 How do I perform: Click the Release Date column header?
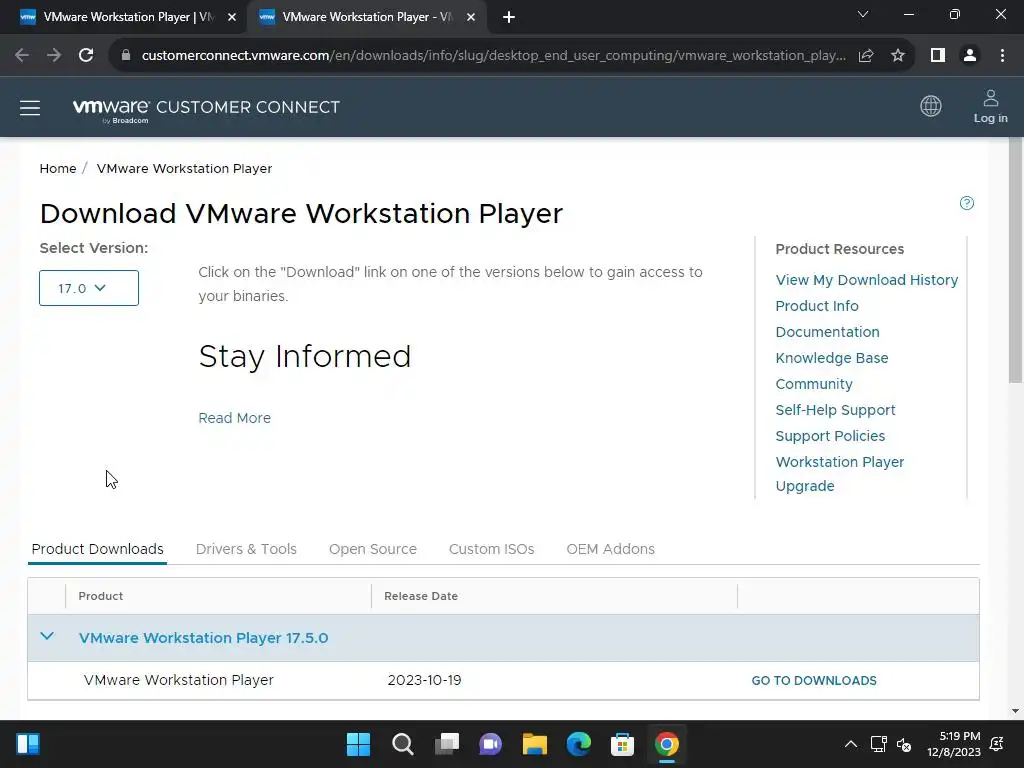(x=421, y=596)
